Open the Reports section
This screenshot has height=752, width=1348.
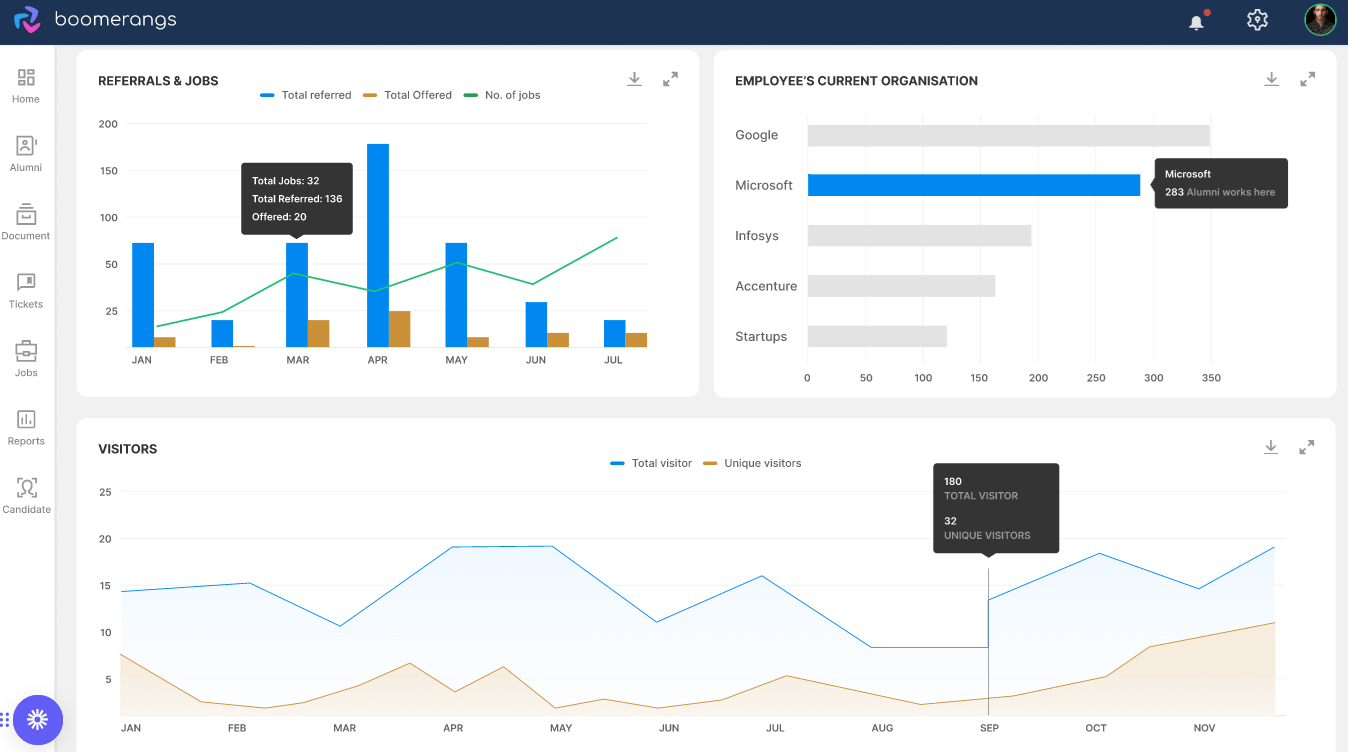coord(26,427)
